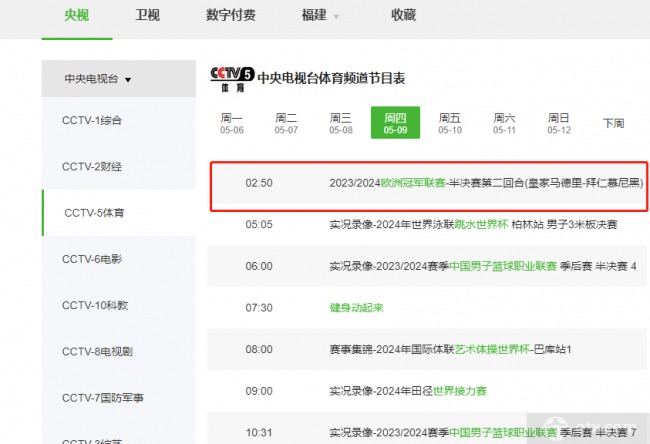Image resolution: width=650 pixels, height=444 pixels.
Task: Select CCTV-6电影 channel
Action: point(119,259)
